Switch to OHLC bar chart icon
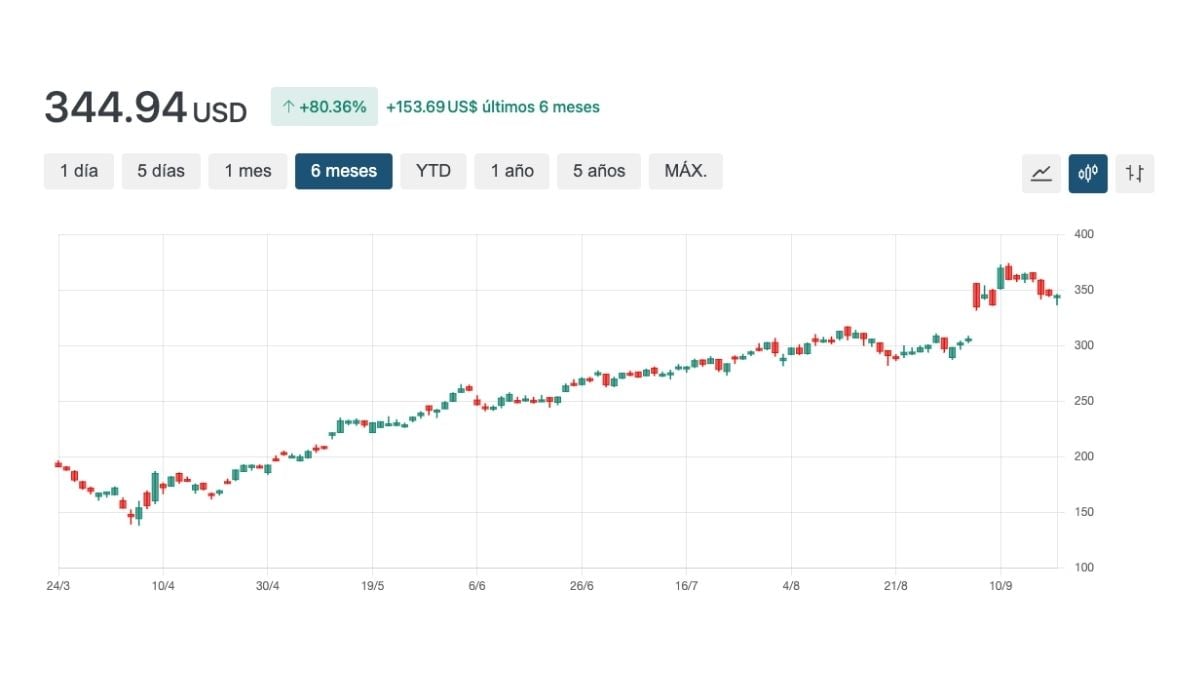Screen dimensions: 1200x675 pyautogui.click(x=1134, y=173)
